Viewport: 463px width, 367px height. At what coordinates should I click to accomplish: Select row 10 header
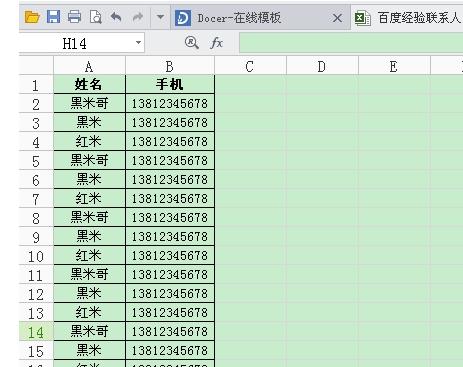click(x=36, y=256)
